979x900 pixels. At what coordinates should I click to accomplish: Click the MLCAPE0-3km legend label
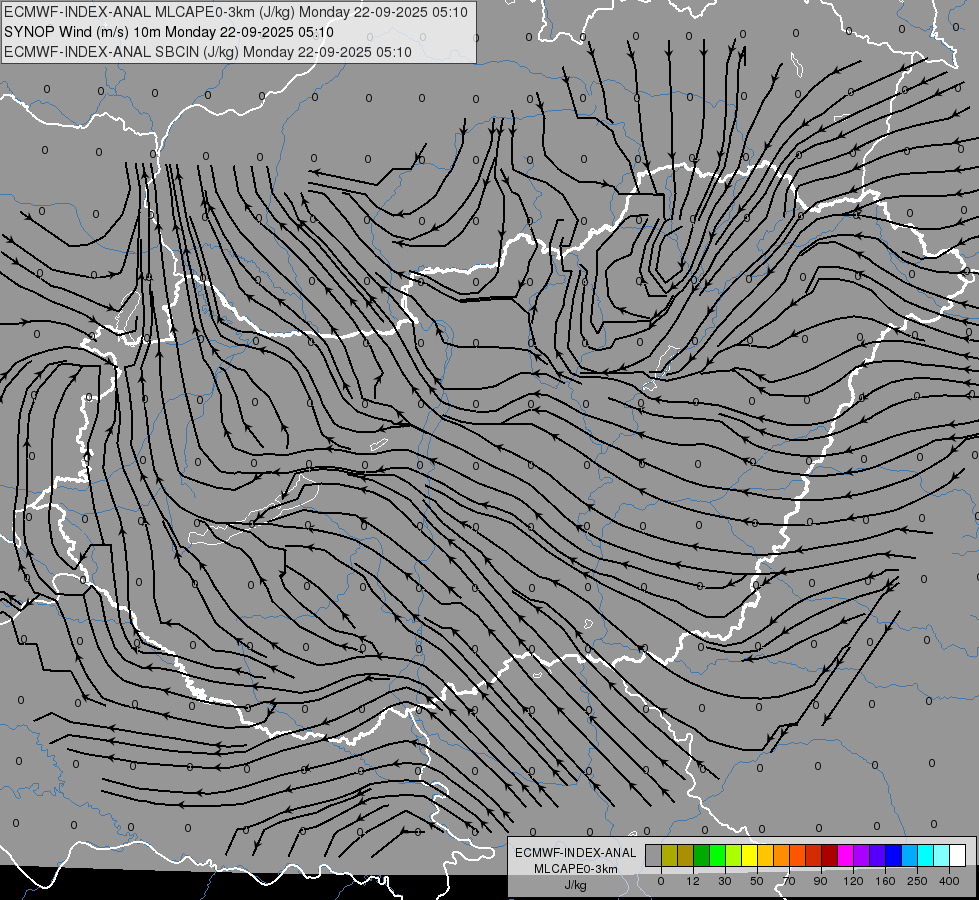tap(576, 869)
